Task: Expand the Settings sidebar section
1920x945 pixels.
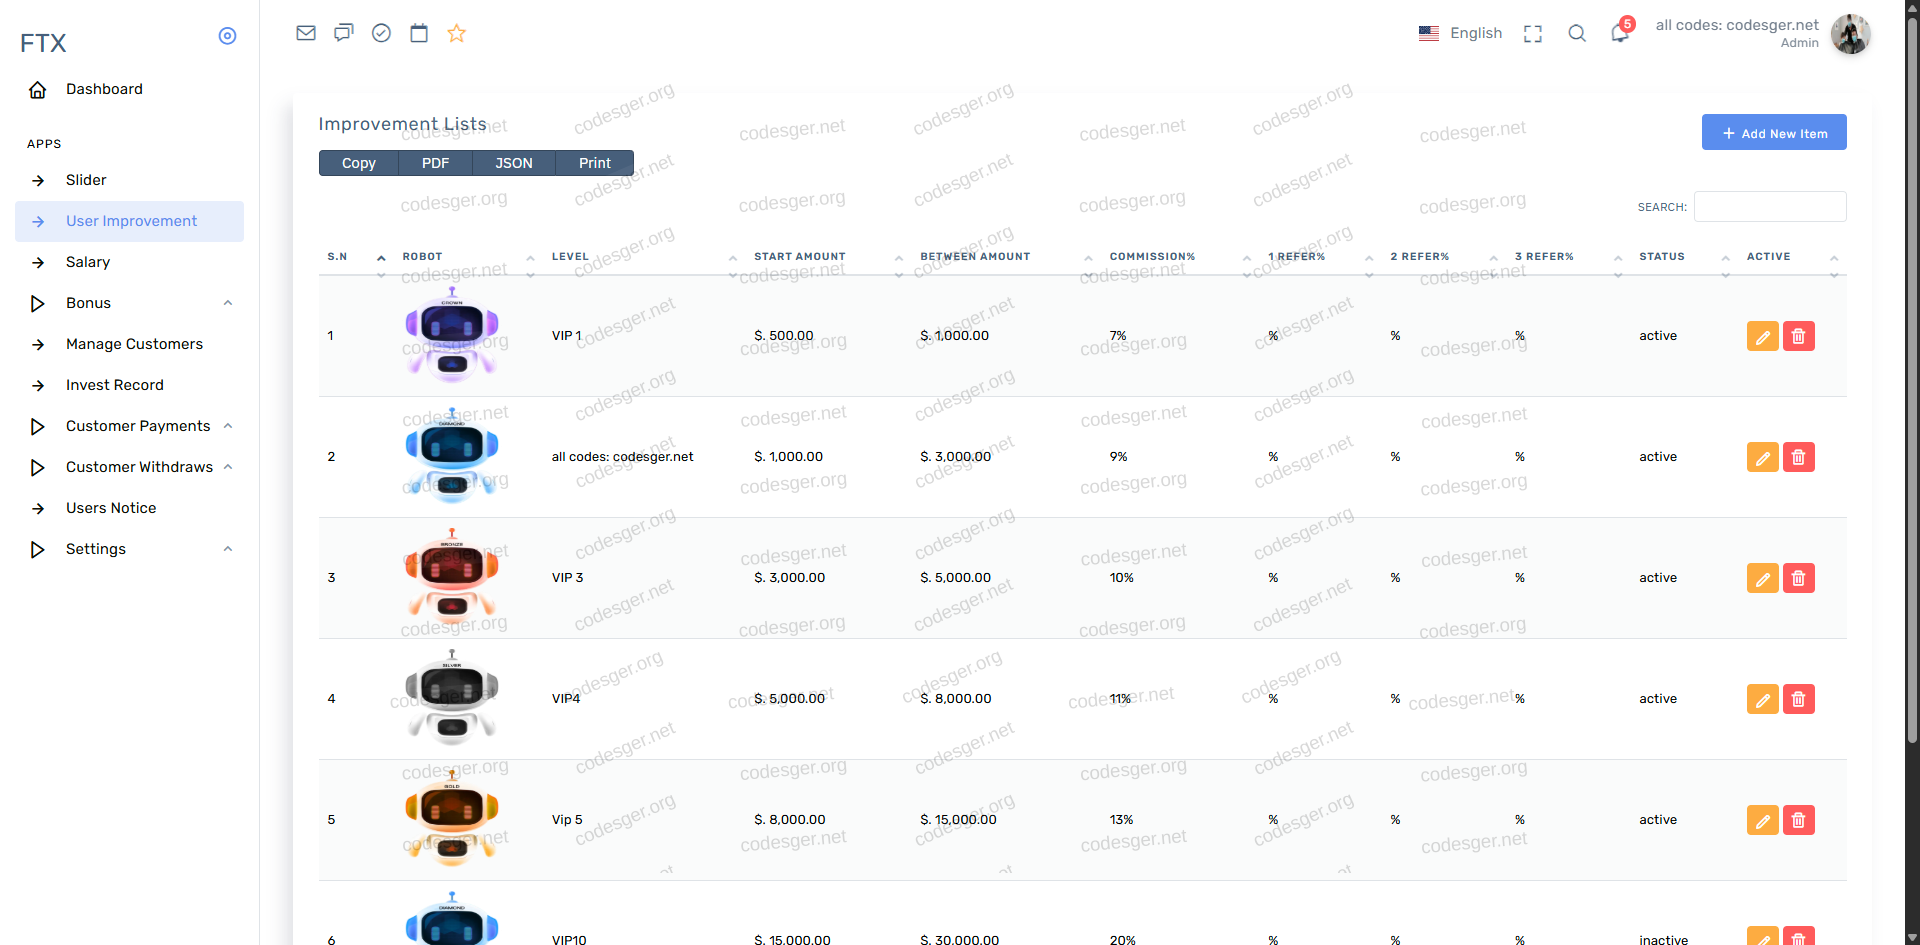Action: pos(96,549)
